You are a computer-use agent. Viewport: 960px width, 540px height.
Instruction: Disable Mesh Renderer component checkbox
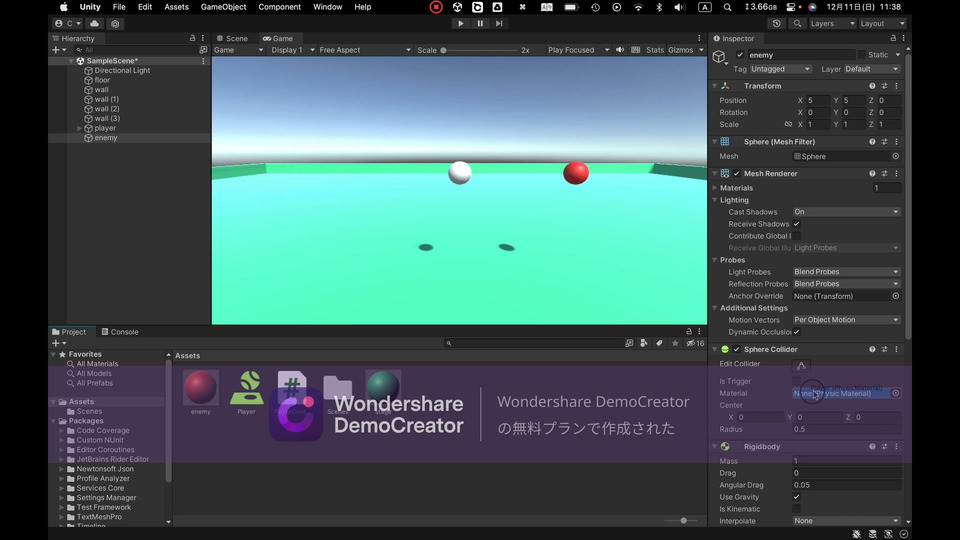click(x=737, y=173)
